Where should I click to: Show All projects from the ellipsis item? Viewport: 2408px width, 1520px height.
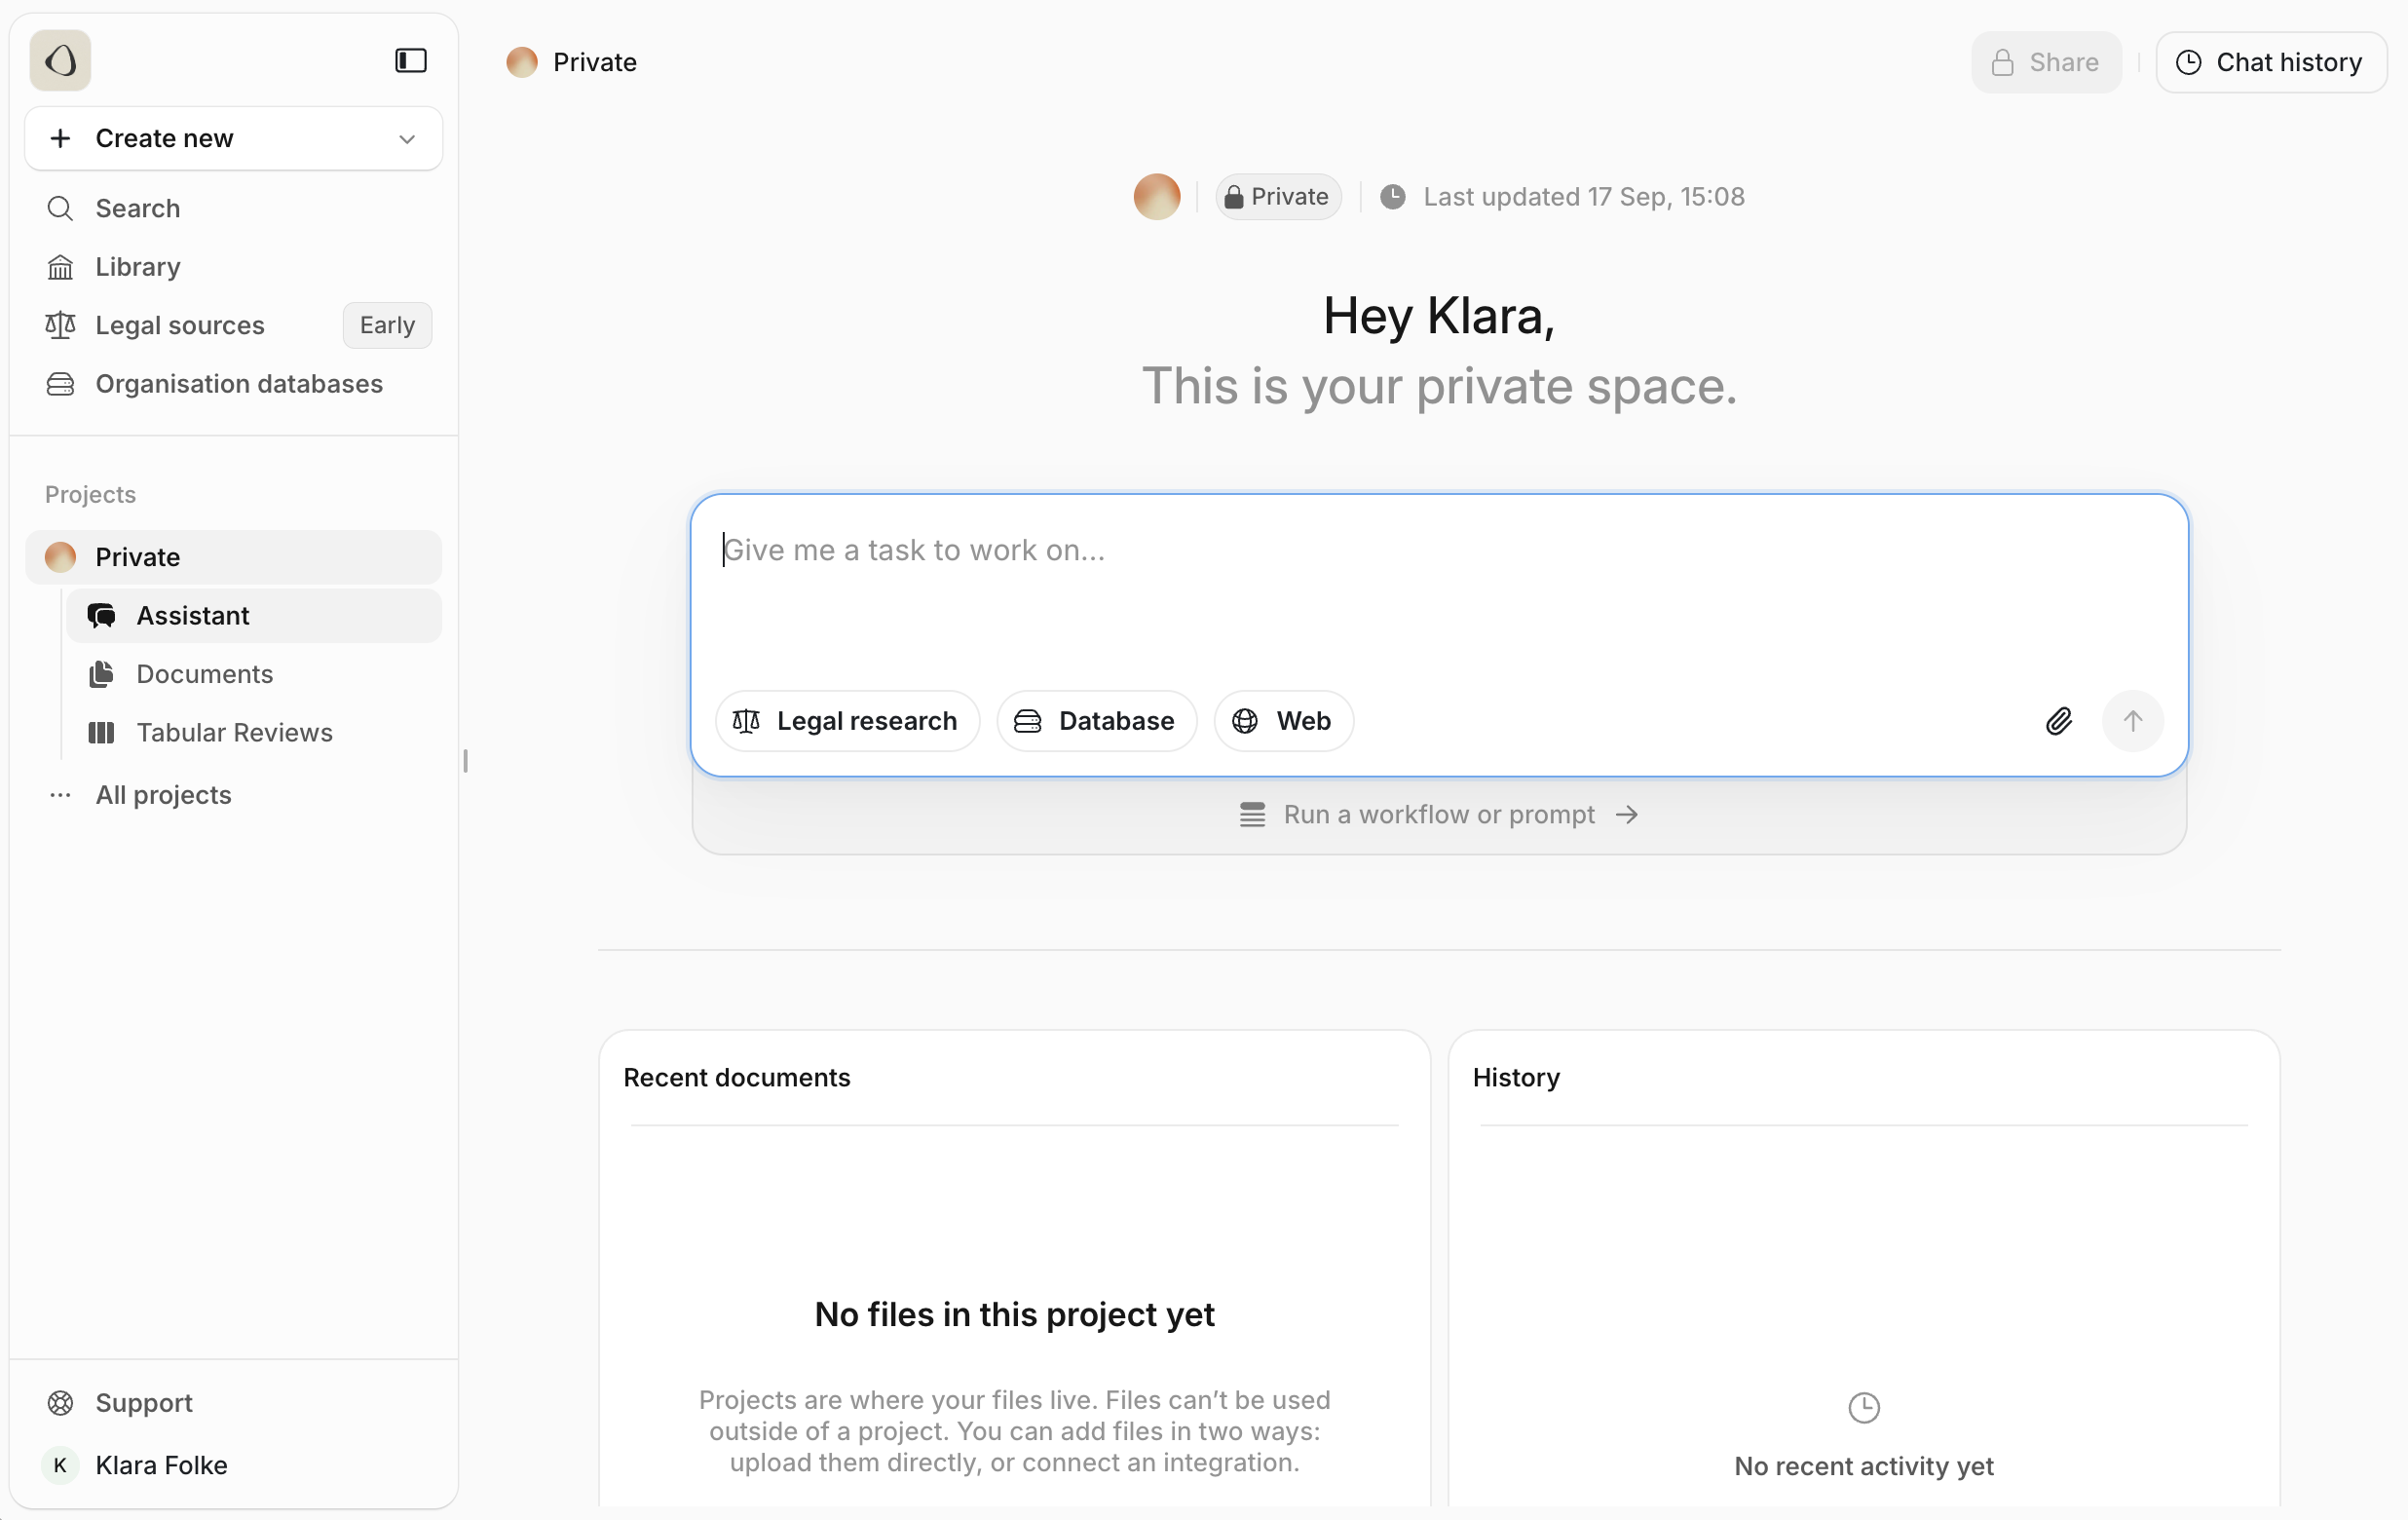(x=163, y=795)
